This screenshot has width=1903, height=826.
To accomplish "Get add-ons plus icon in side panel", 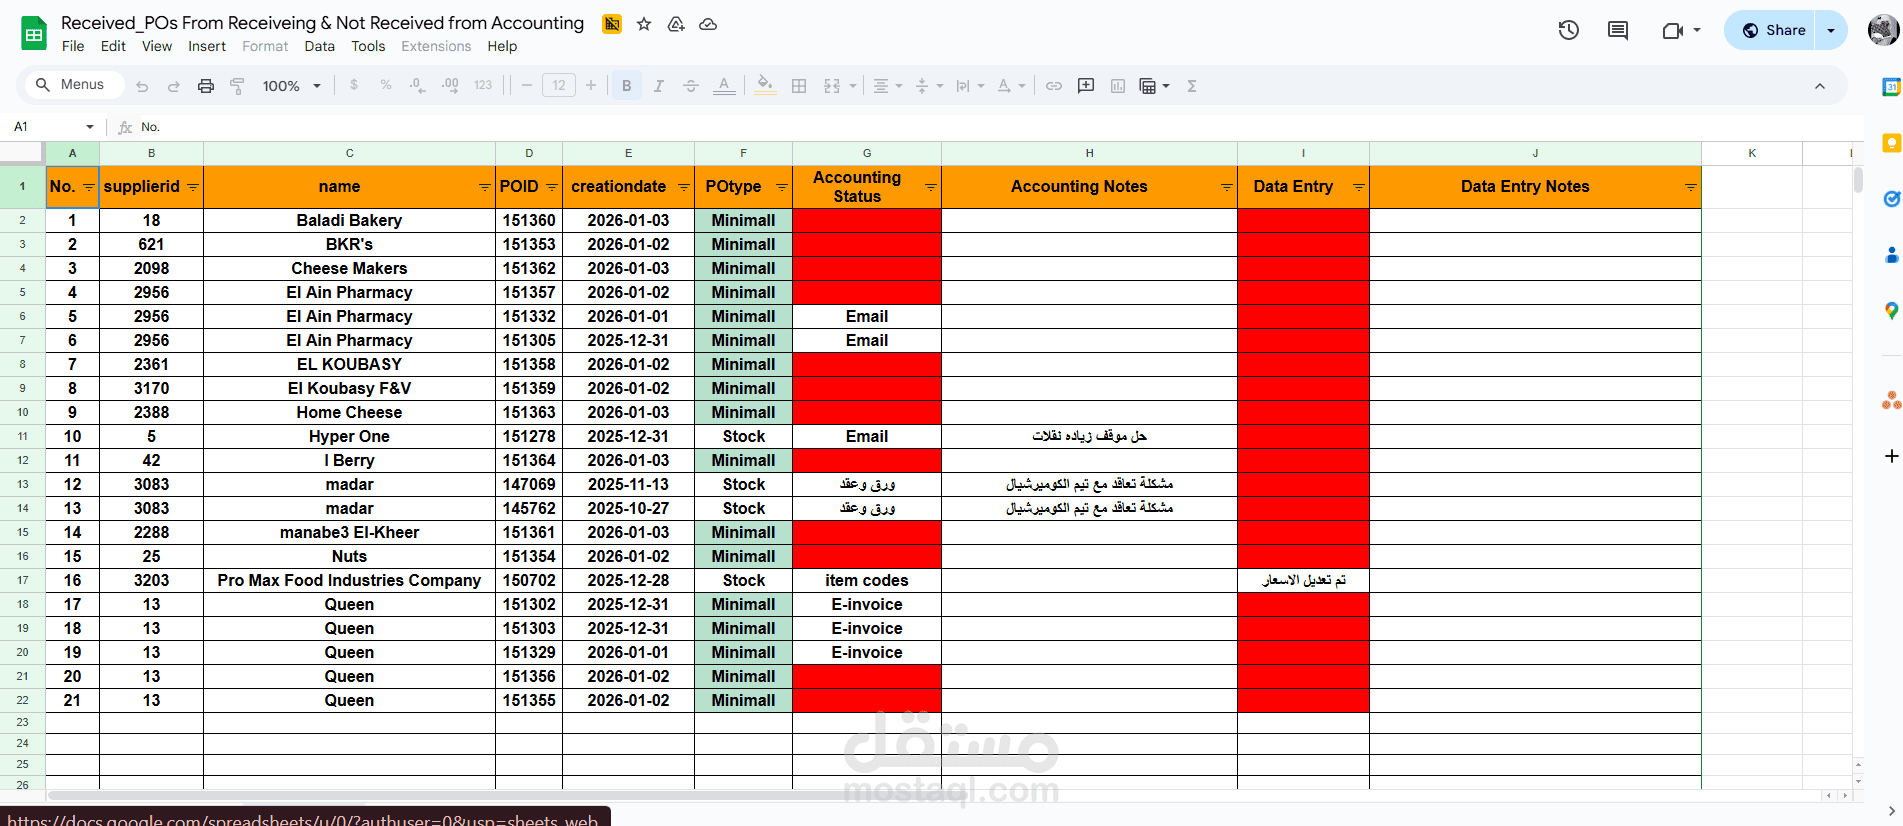I will pyautogui.click(x=1891, y=456).
